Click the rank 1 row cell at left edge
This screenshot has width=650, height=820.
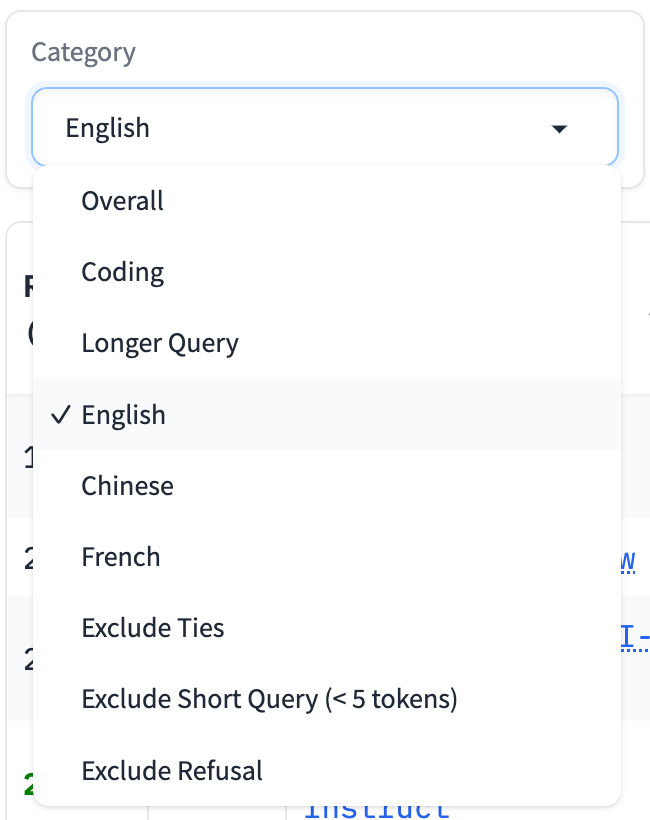click(x=27, y=458)
